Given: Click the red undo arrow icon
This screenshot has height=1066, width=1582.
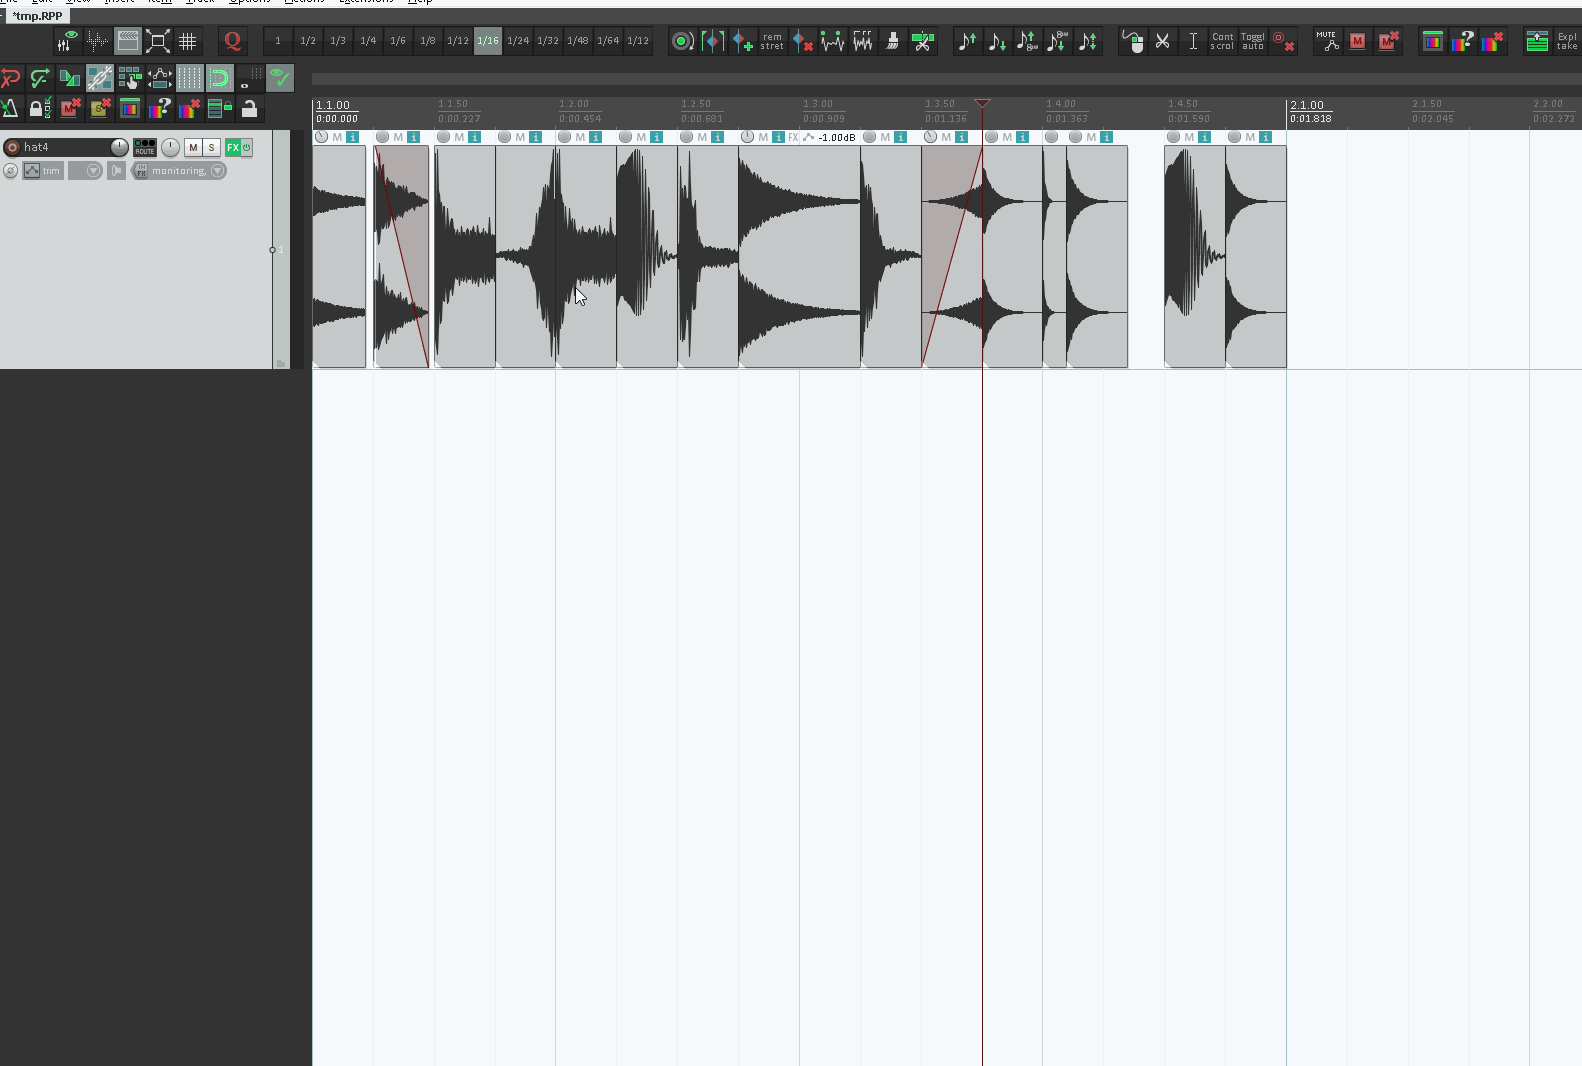Looking at the screenshot, I should pos(11,78).
